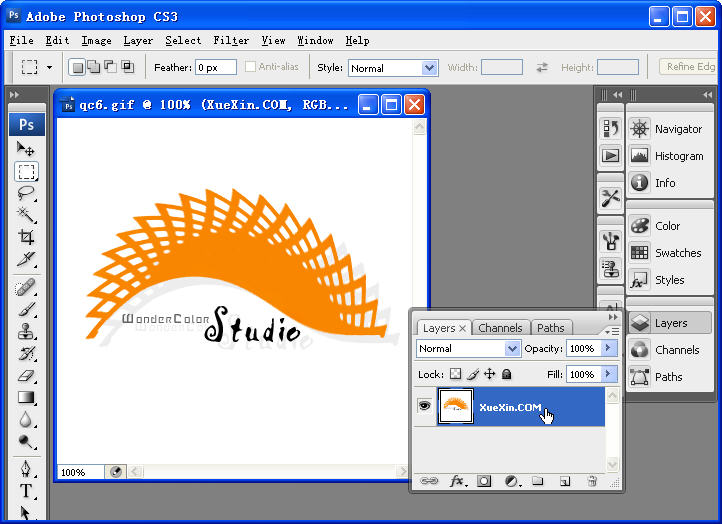Toggle Lock all
The width and height of the screenshot is (722, 524).
point(507,374)
